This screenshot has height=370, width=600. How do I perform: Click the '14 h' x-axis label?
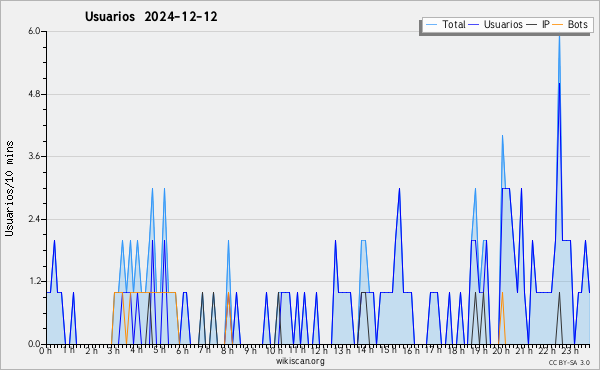pyautogui.click(x=365, y=350)
